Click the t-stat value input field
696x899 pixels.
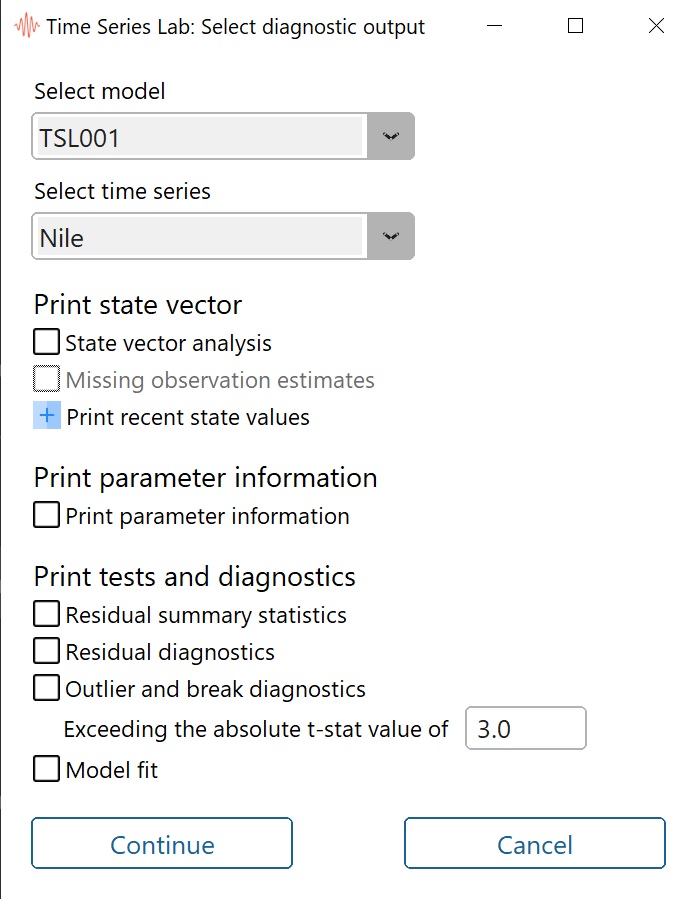point(526,729)
